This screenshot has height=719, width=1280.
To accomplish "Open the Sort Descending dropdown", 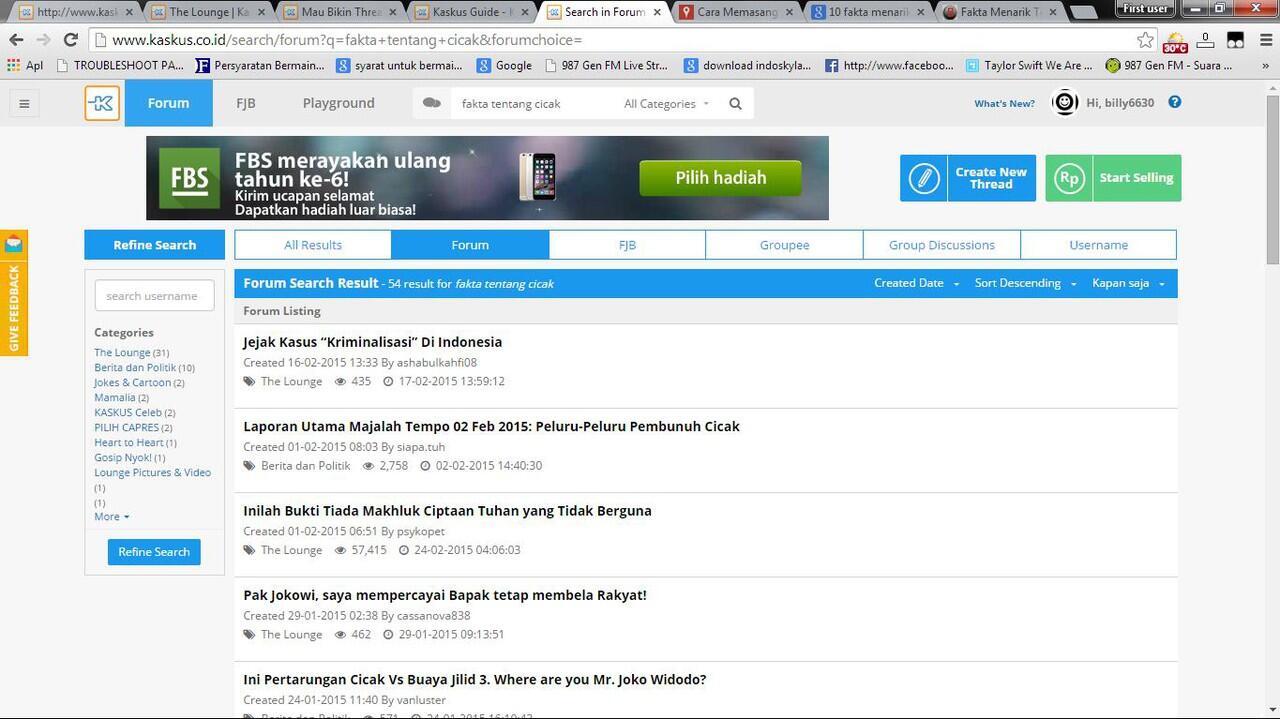I will (1025, 283).
